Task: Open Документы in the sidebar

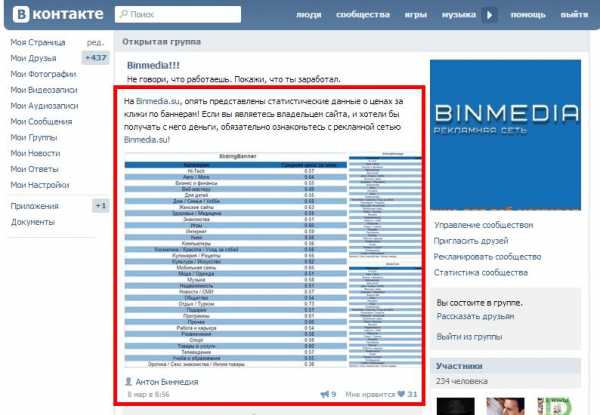Action: [33, 222]
